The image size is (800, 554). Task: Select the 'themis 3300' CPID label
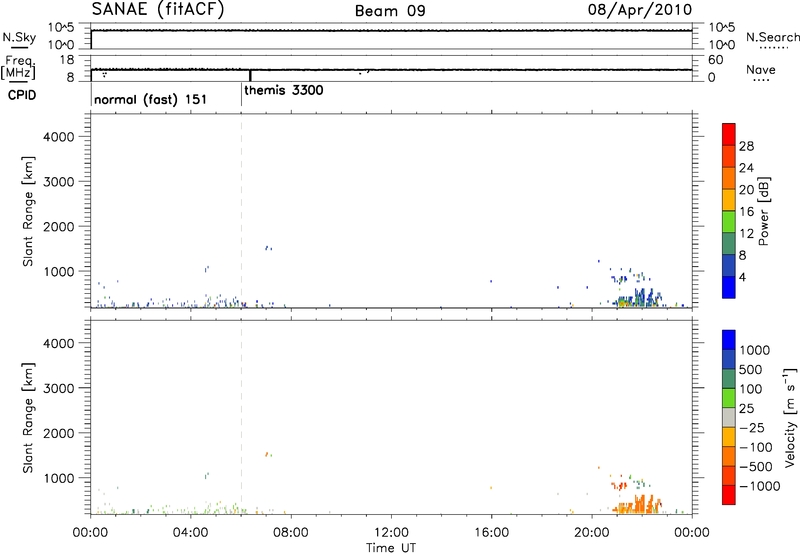pos(284,90)
